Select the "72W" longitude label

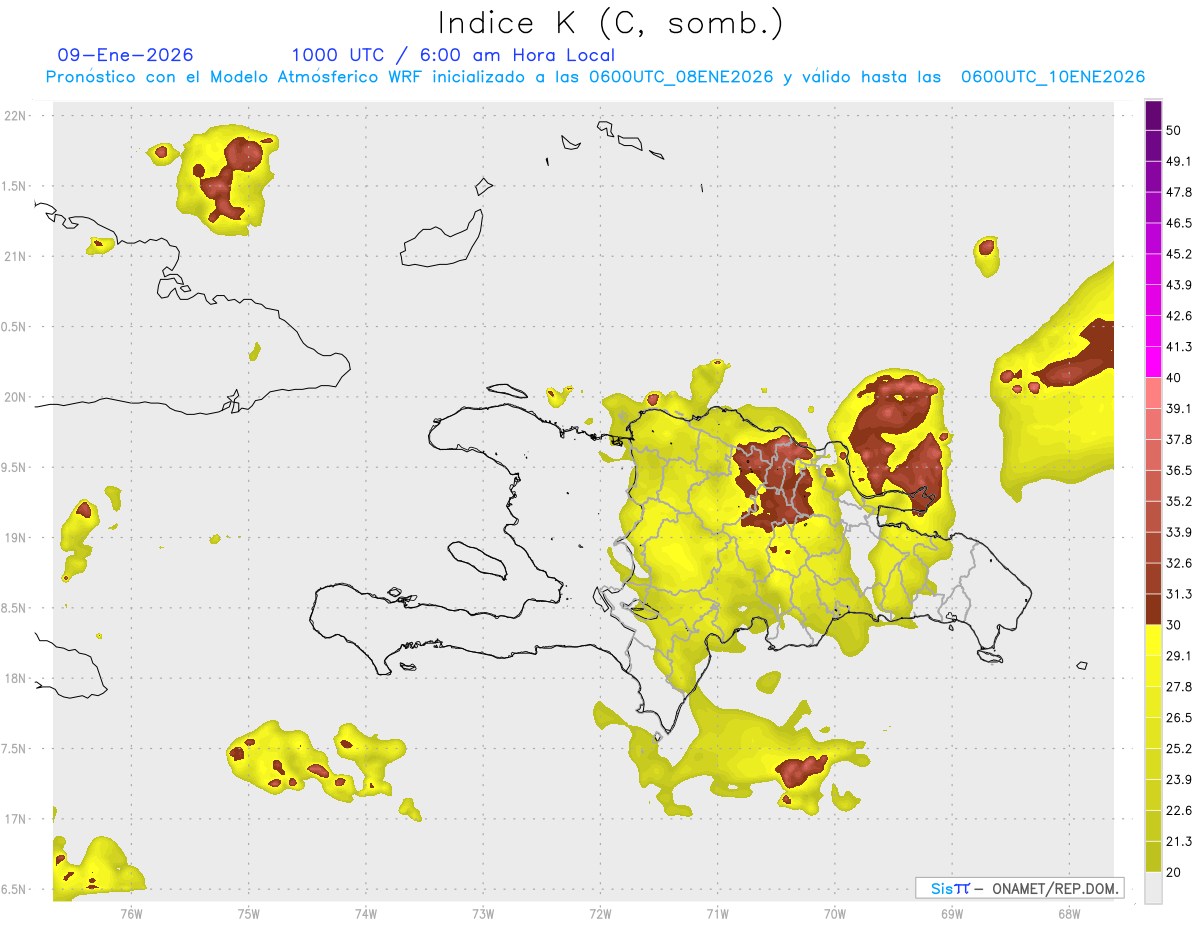(600, 913)
